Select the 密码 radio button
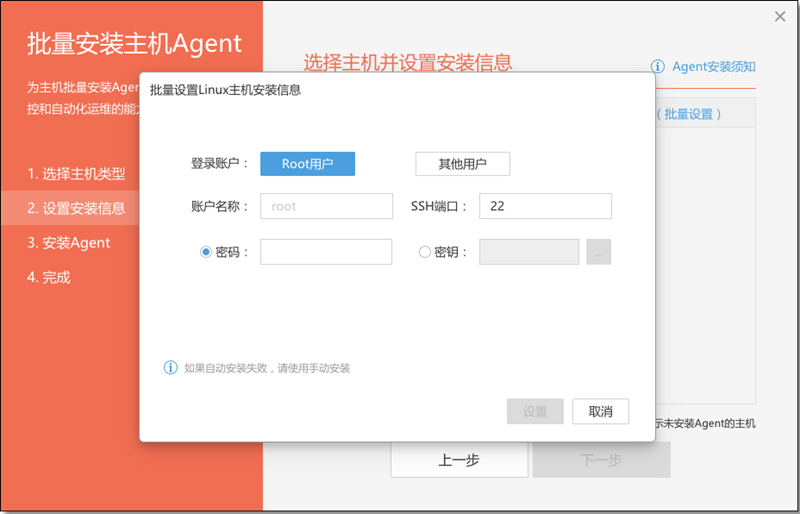The image size is (800, 514). coord(206,252)
